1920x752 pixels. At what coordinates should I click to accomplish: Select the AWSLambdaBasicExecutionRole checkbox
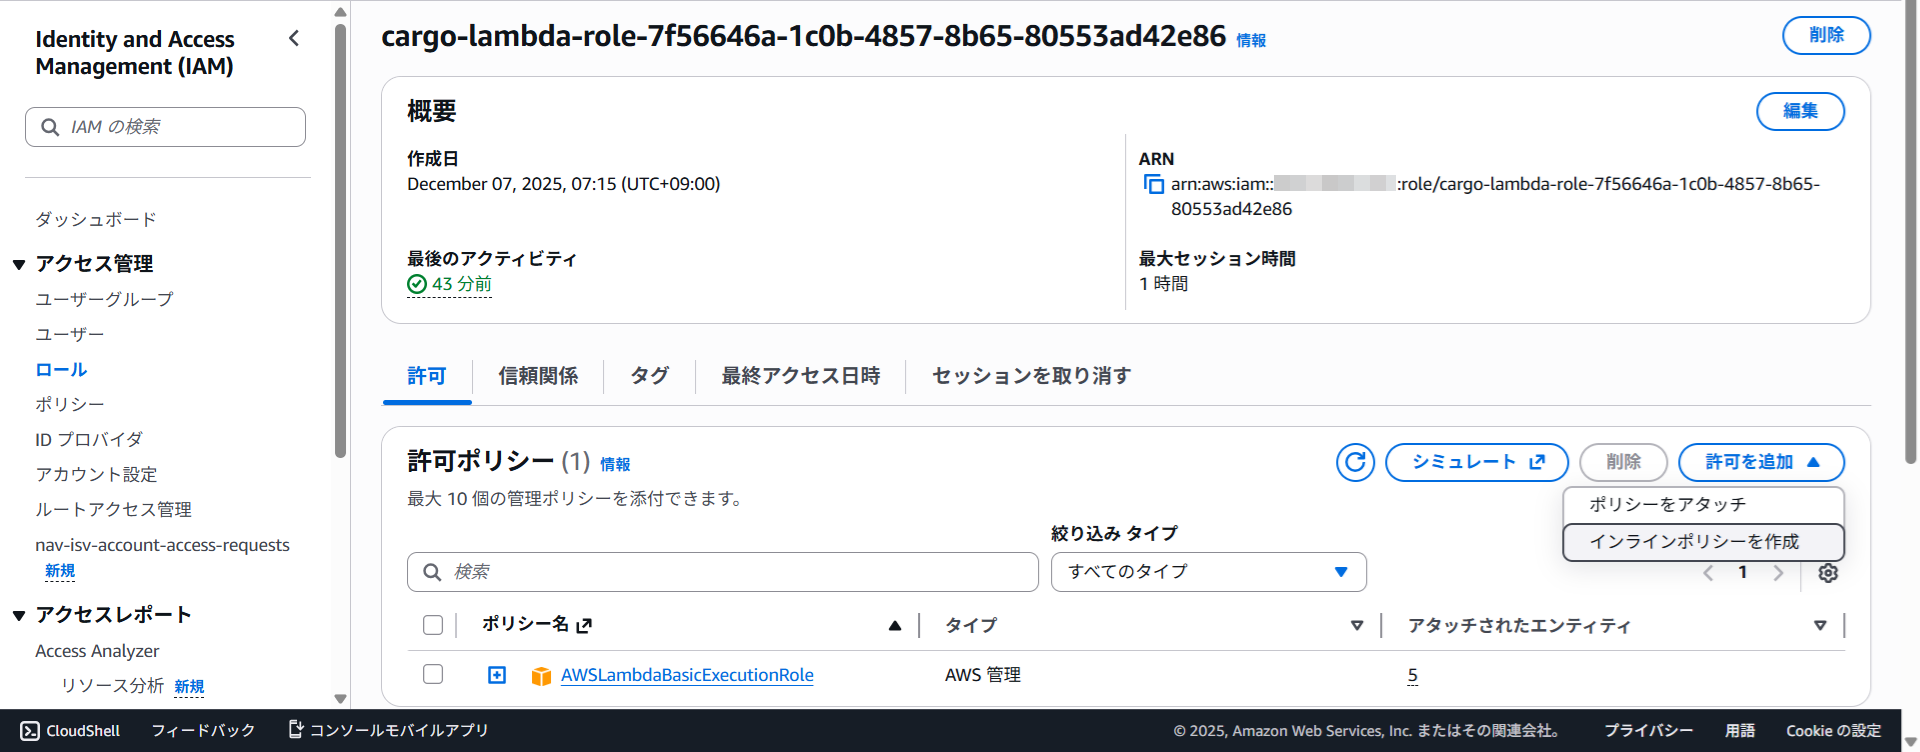433,674
